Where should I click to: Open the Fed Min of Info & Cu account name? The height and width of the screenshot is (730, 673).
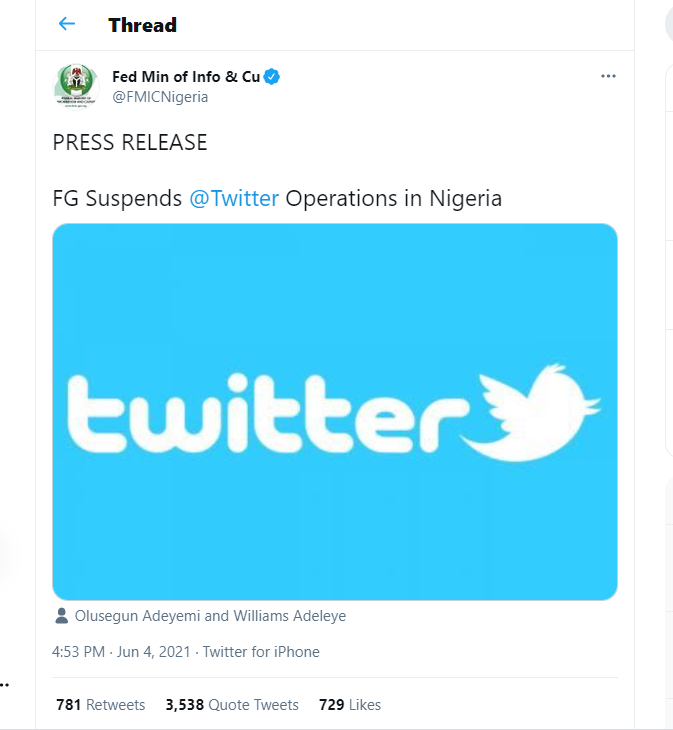(185, 77)
